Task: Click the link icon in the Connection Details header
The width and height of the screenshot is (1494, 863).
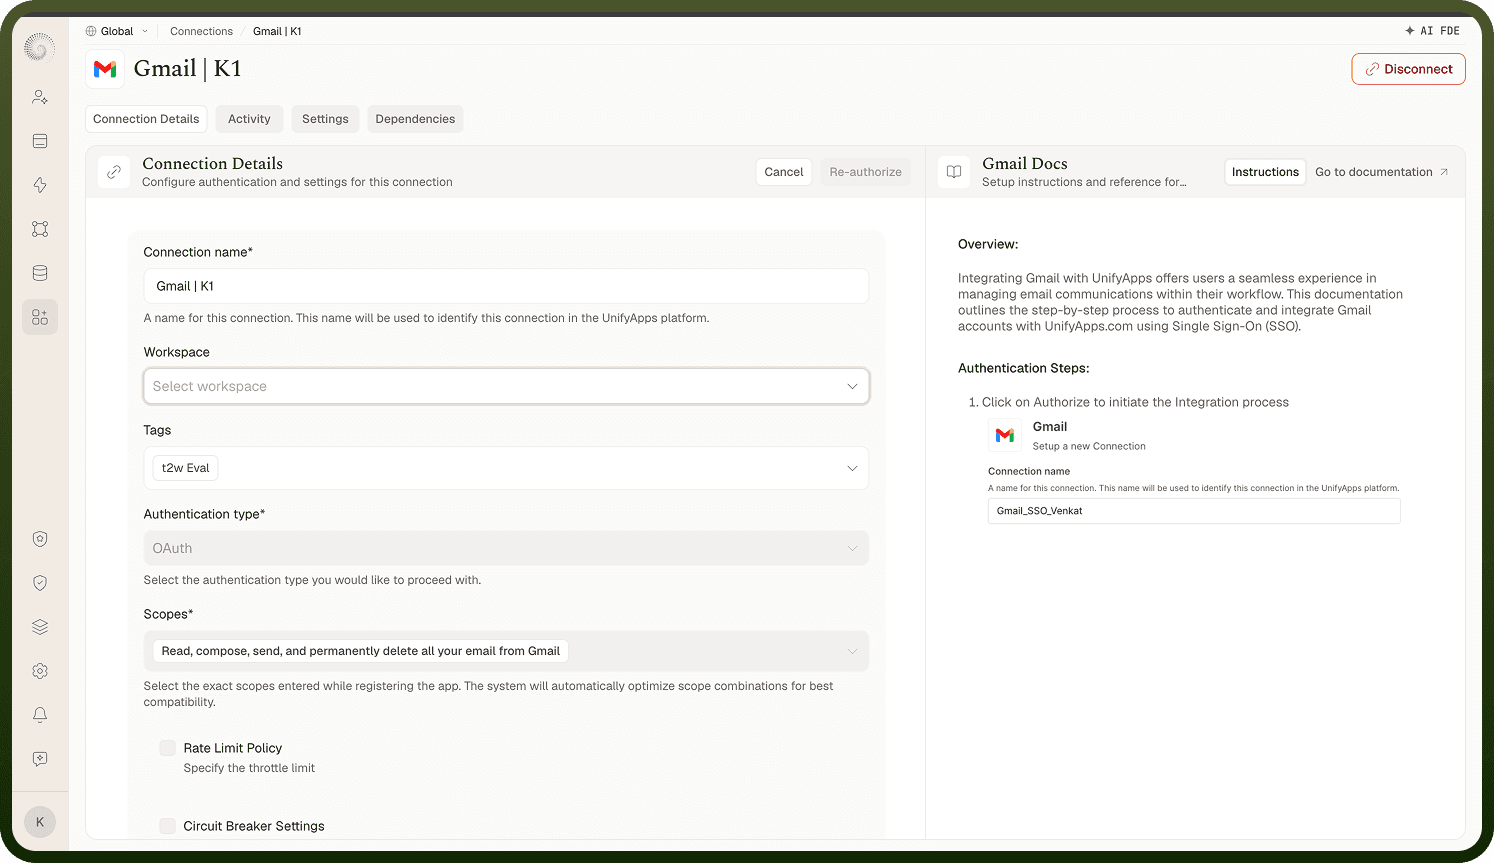Action: (115, 172)
